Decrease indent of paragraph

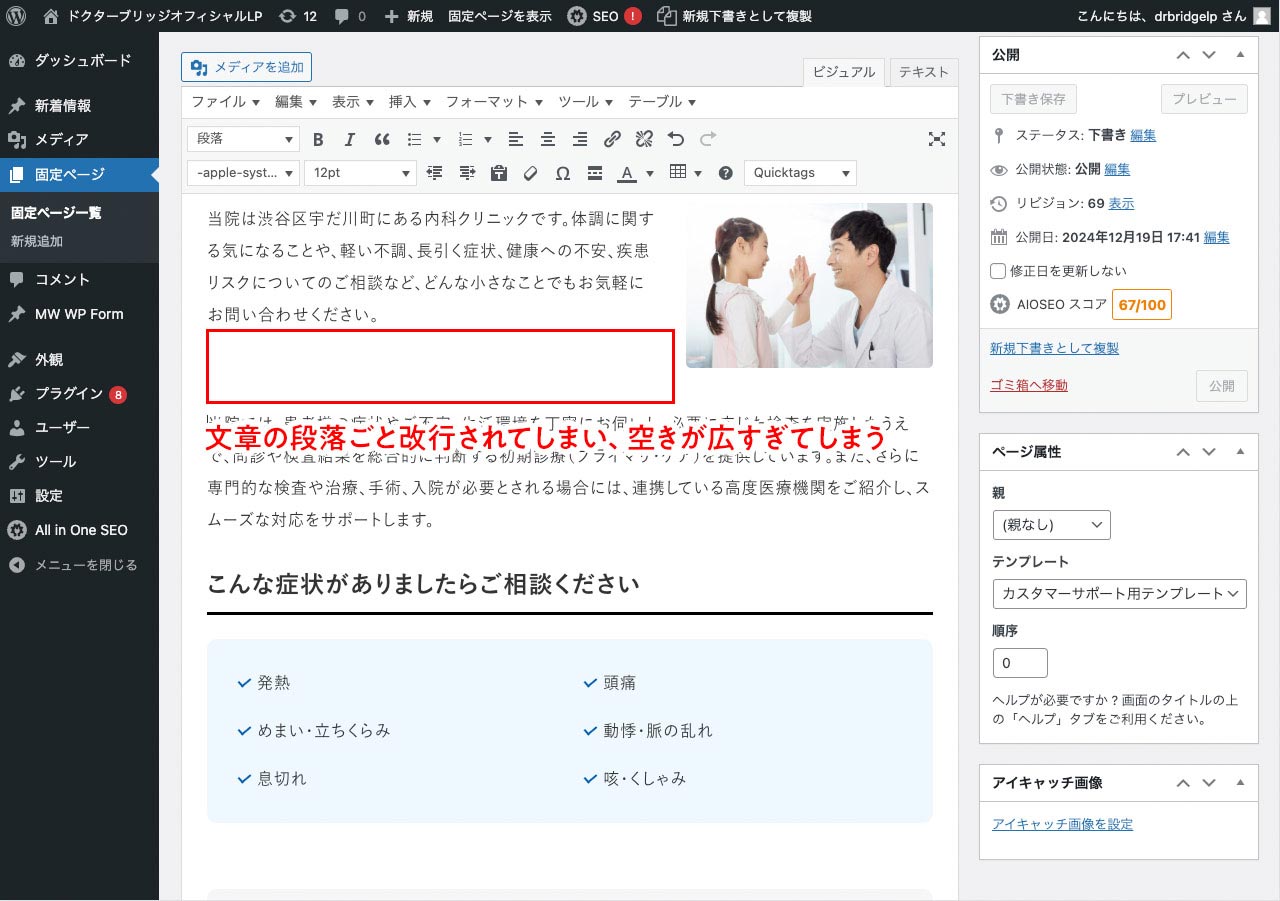(435, 173)
